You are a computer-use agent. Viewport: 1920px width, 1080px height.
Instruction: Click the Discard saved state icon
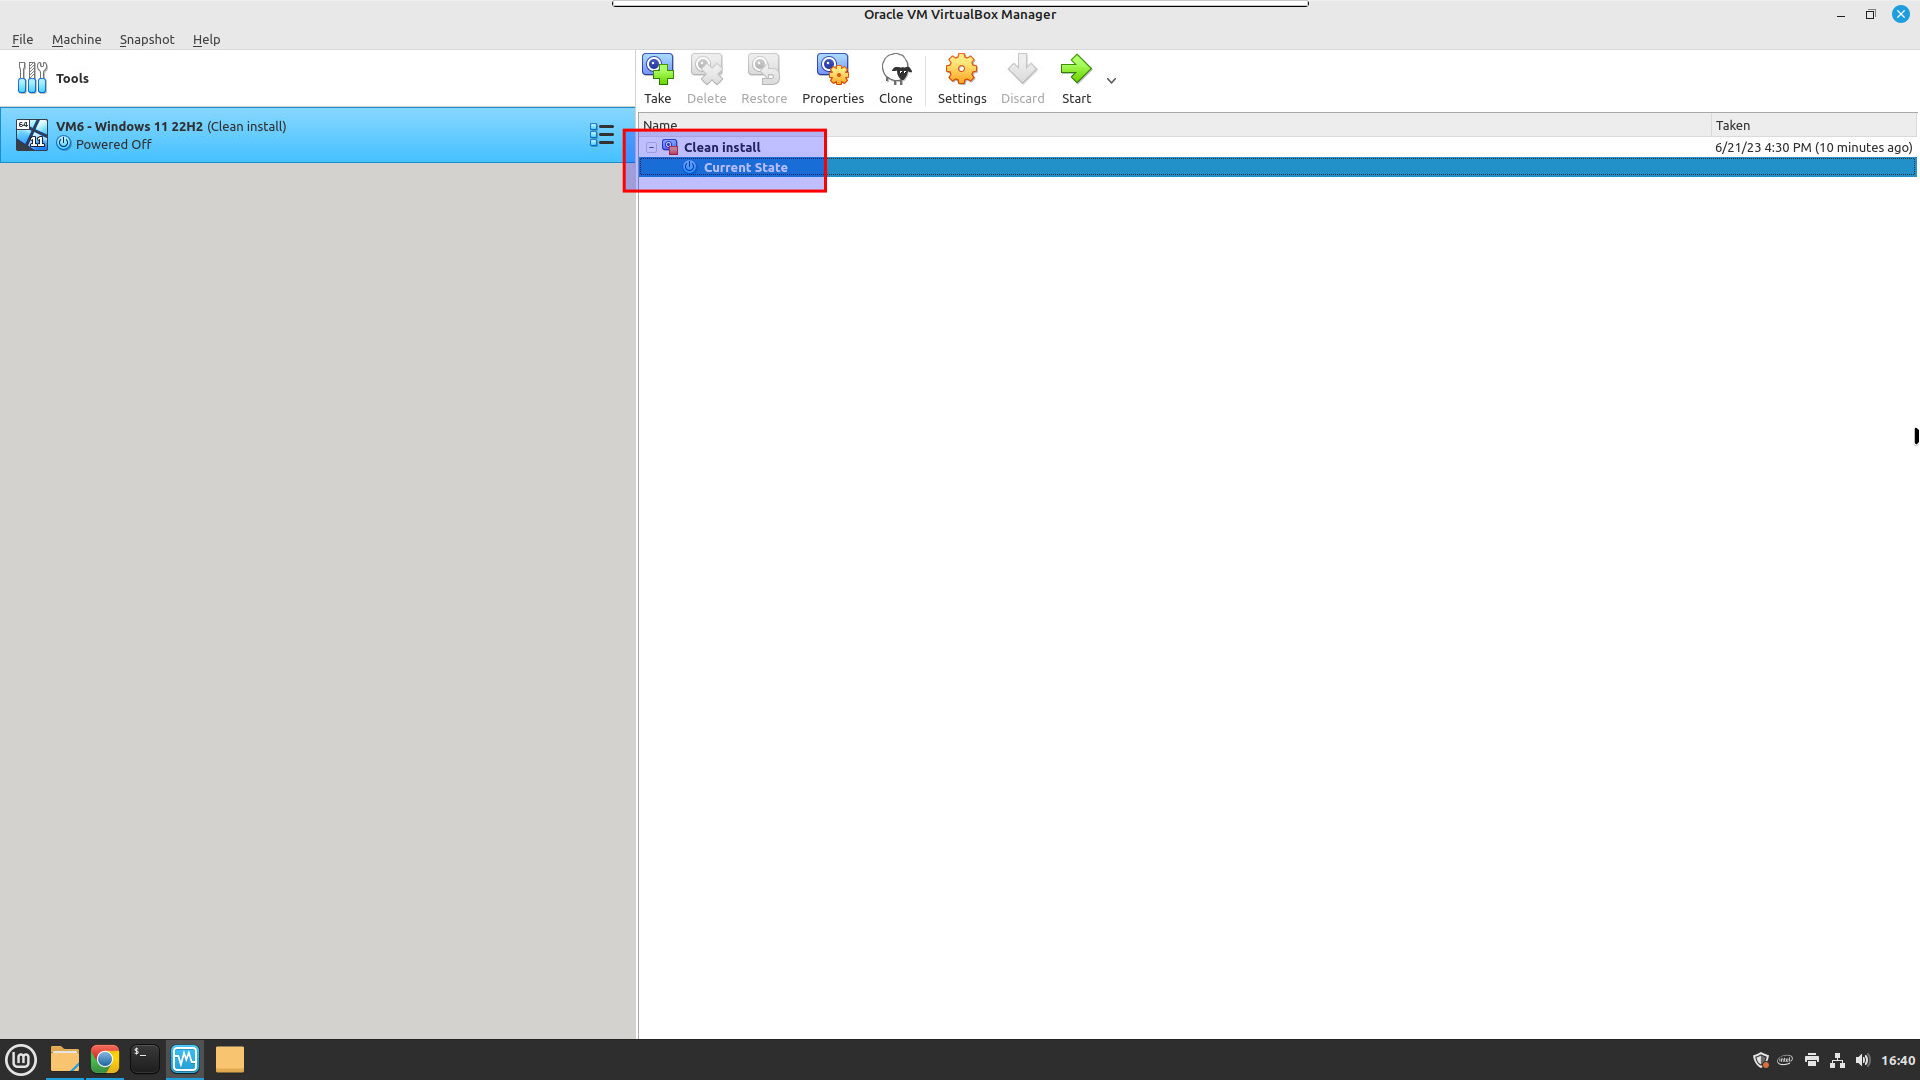pos(1022,79)
